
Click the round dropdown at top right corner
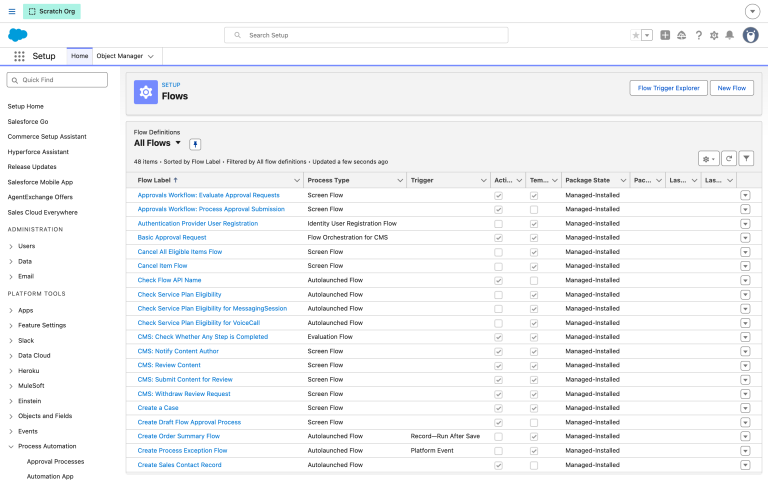pos(752,11)
